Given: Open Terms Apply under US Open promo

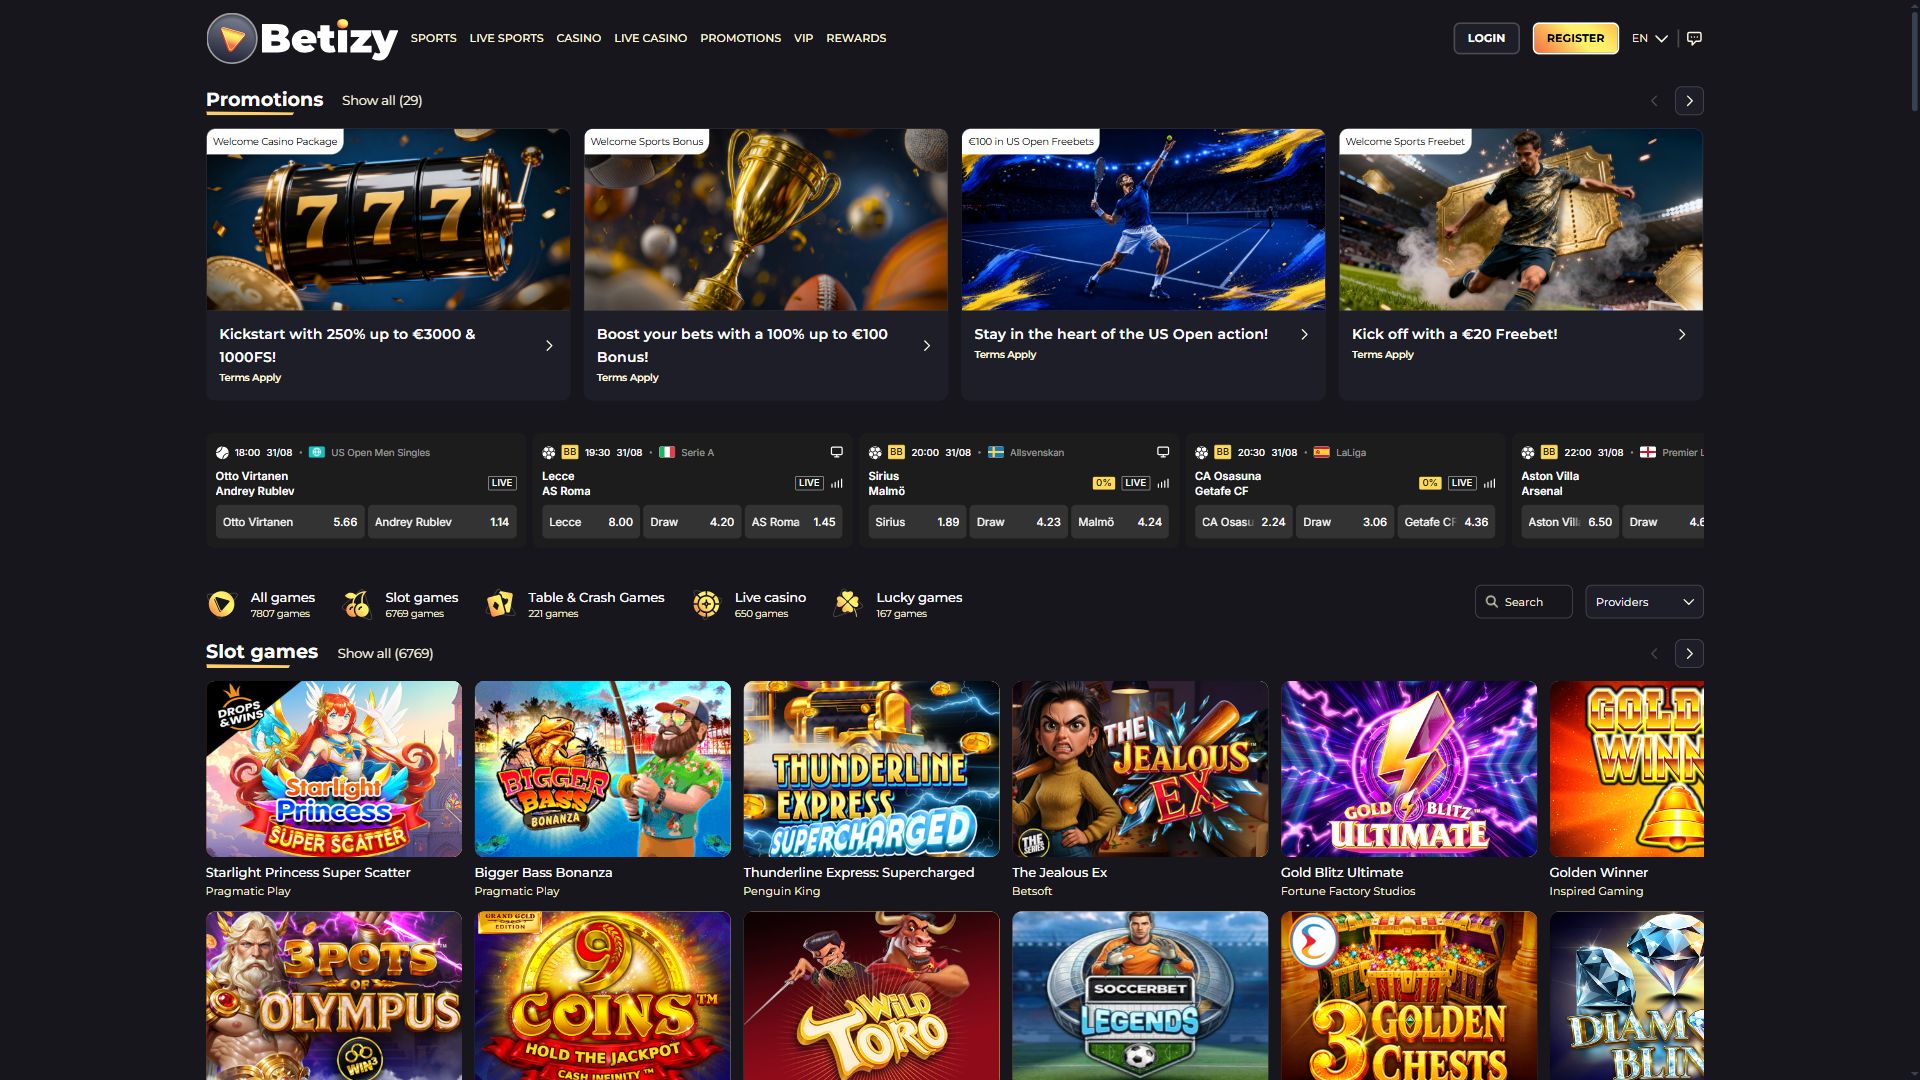Looking at the screenshot, I should pos(1005,355).
